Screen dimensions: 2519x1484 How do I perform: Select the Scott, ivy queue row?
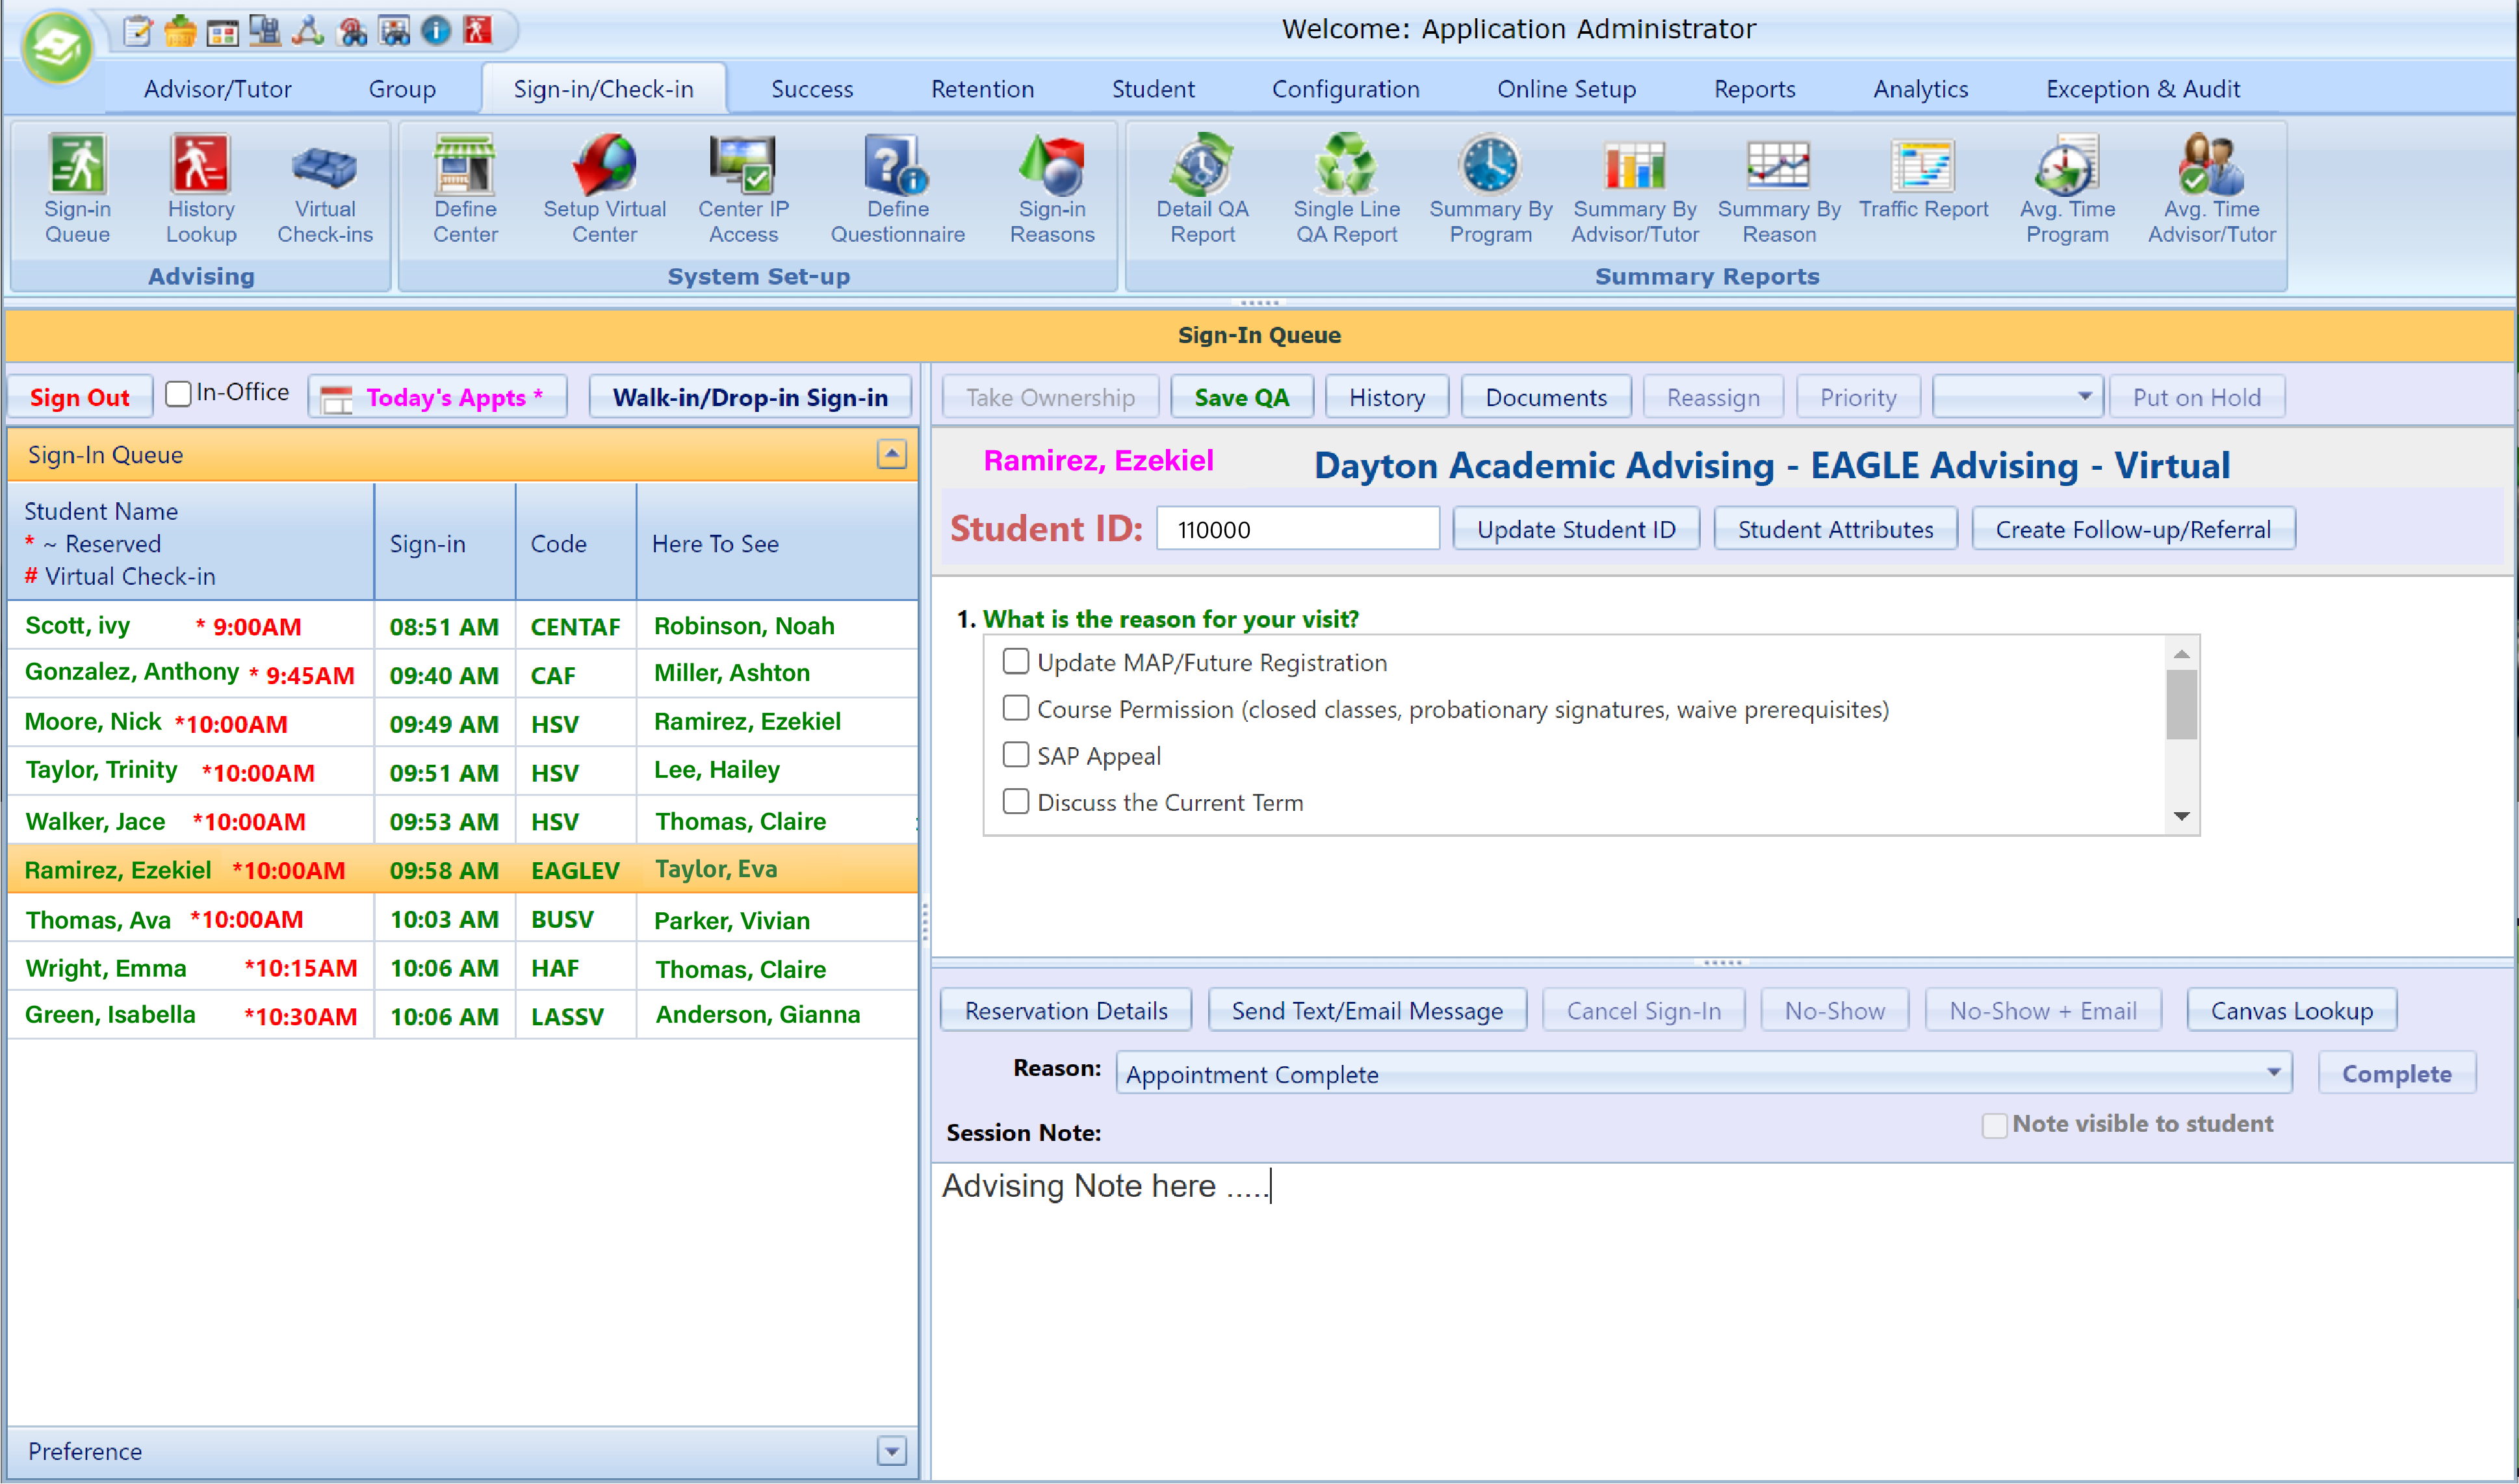462,626
